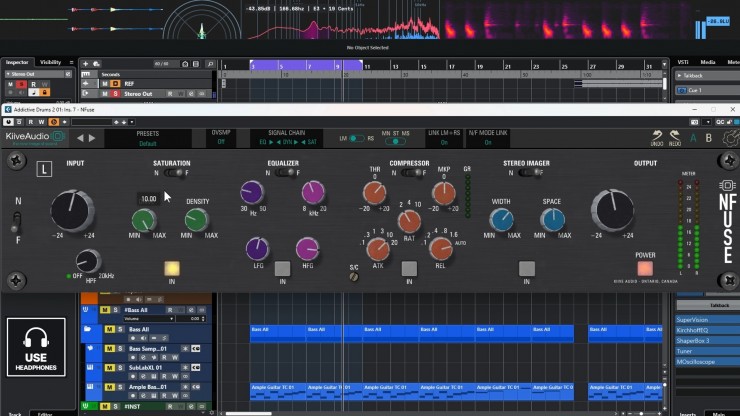Open KirchhoffEQ insert slot
The width and height of the screenshot is (740, 416).
click(x=707, y=330)
